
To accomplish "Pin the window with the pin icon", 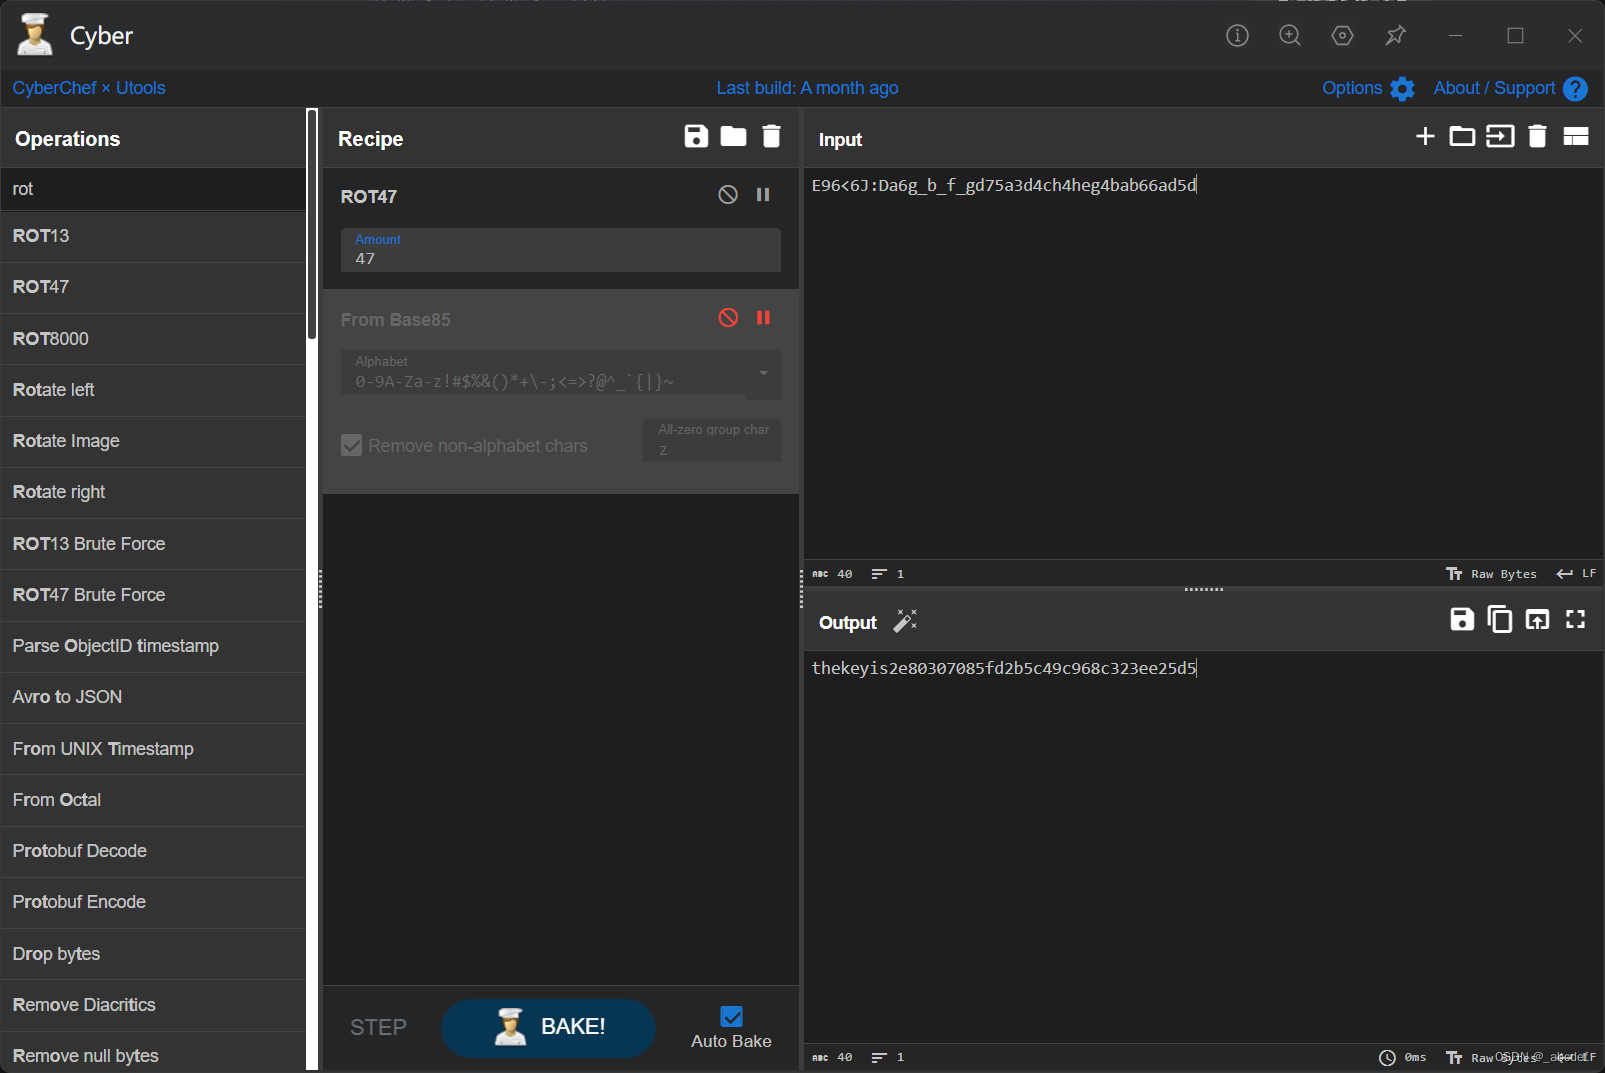I will point(1396,36).
